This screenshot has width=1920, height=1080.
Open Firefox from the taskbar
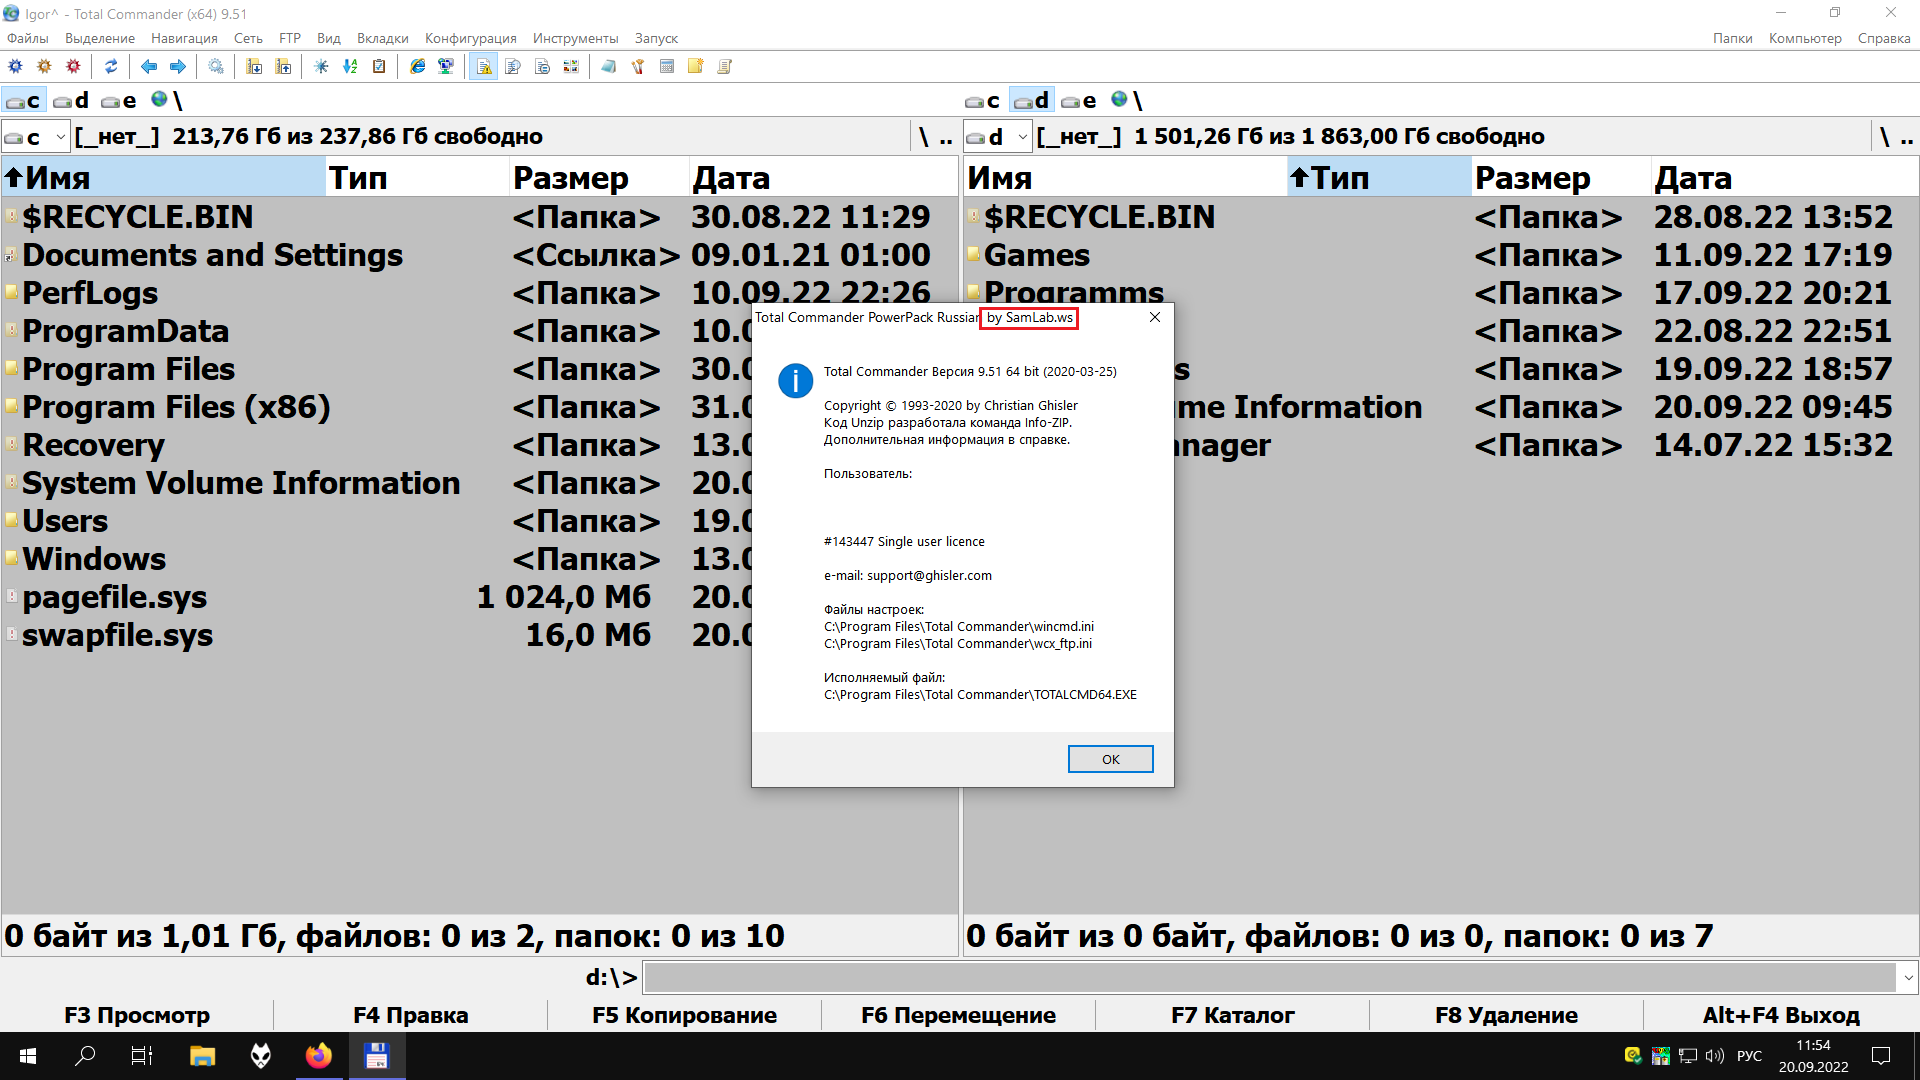pos(319,1056)
